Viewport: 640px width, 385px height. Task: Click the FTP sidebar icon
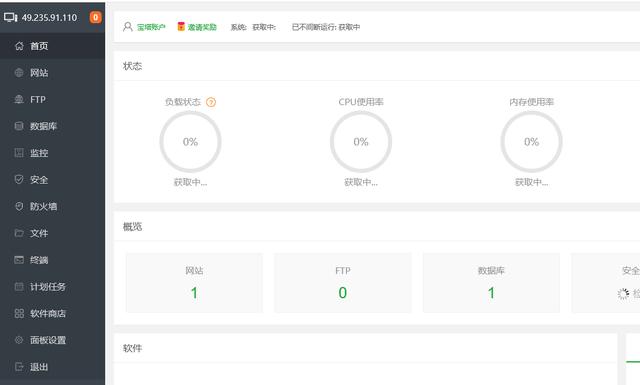19,100
